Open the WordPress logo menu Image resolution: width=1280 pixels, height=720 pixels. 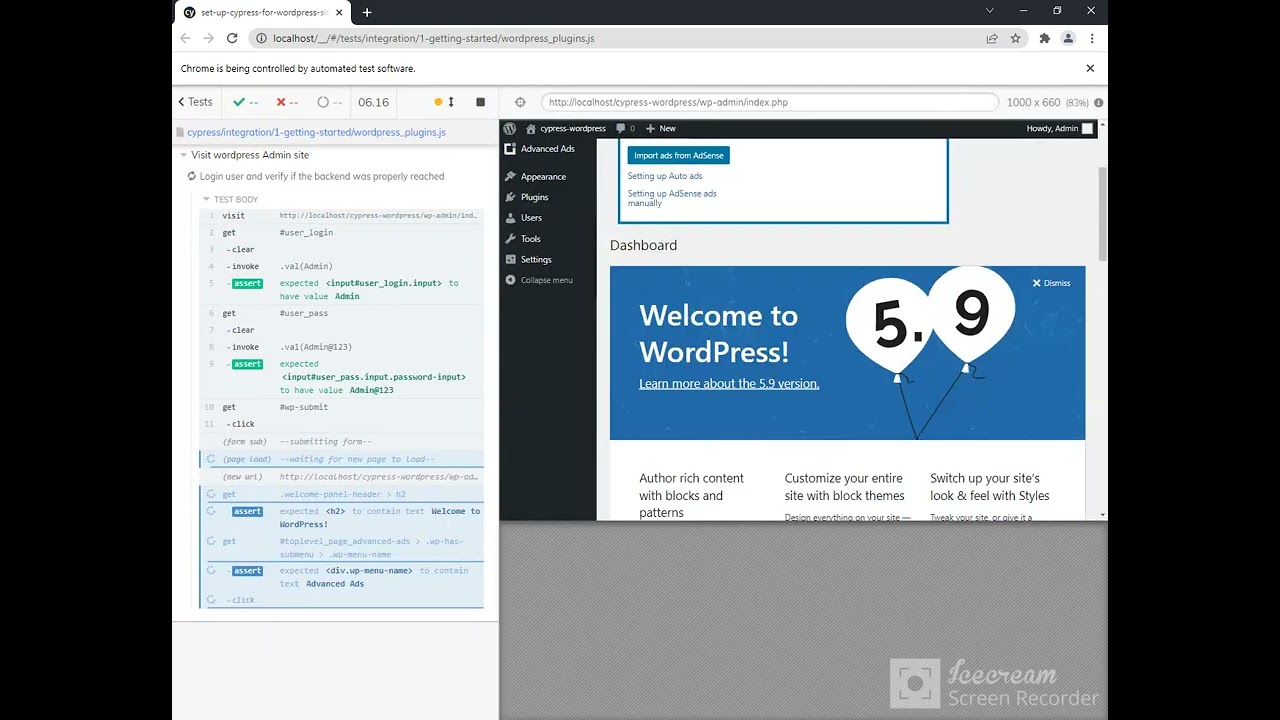click(x=509, y=128)
